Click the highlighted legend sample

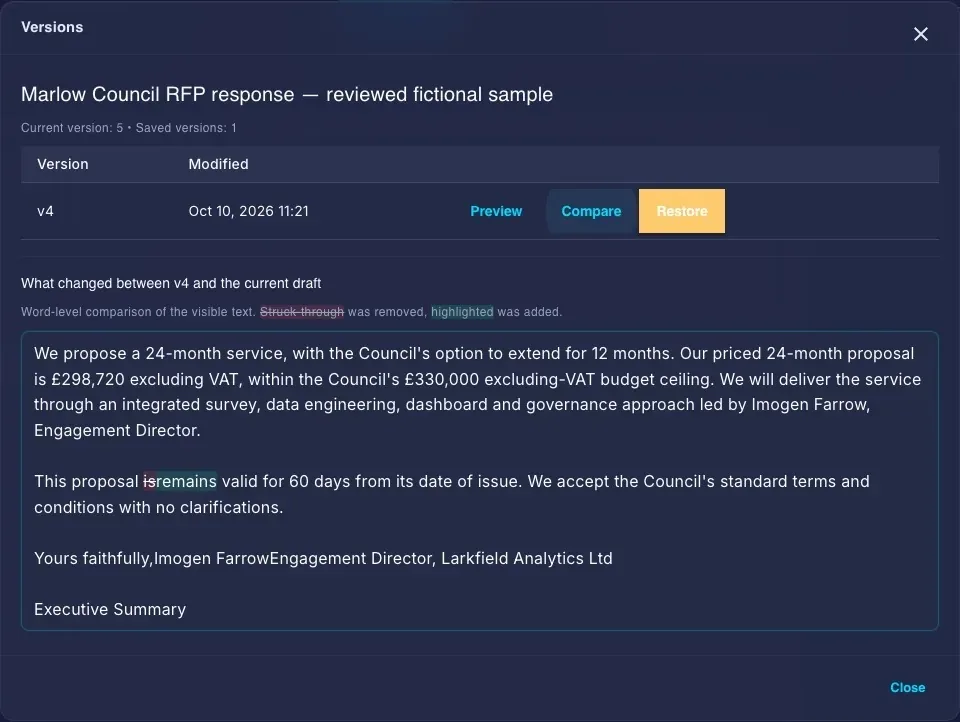coord(462,312)
